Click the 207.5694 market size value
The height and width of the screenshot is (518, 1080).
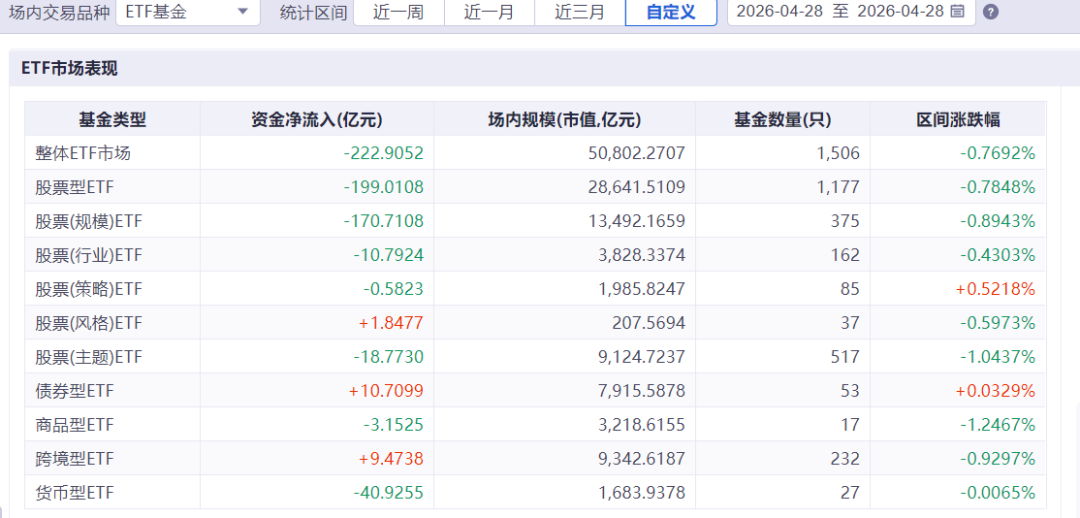(648, 323)
